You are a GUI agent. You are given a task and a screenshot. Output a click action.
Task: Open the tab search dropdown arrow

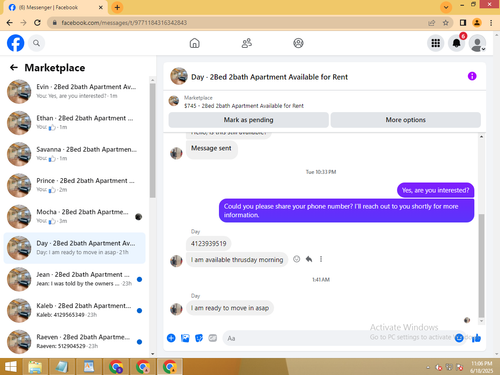coord(446,7)
